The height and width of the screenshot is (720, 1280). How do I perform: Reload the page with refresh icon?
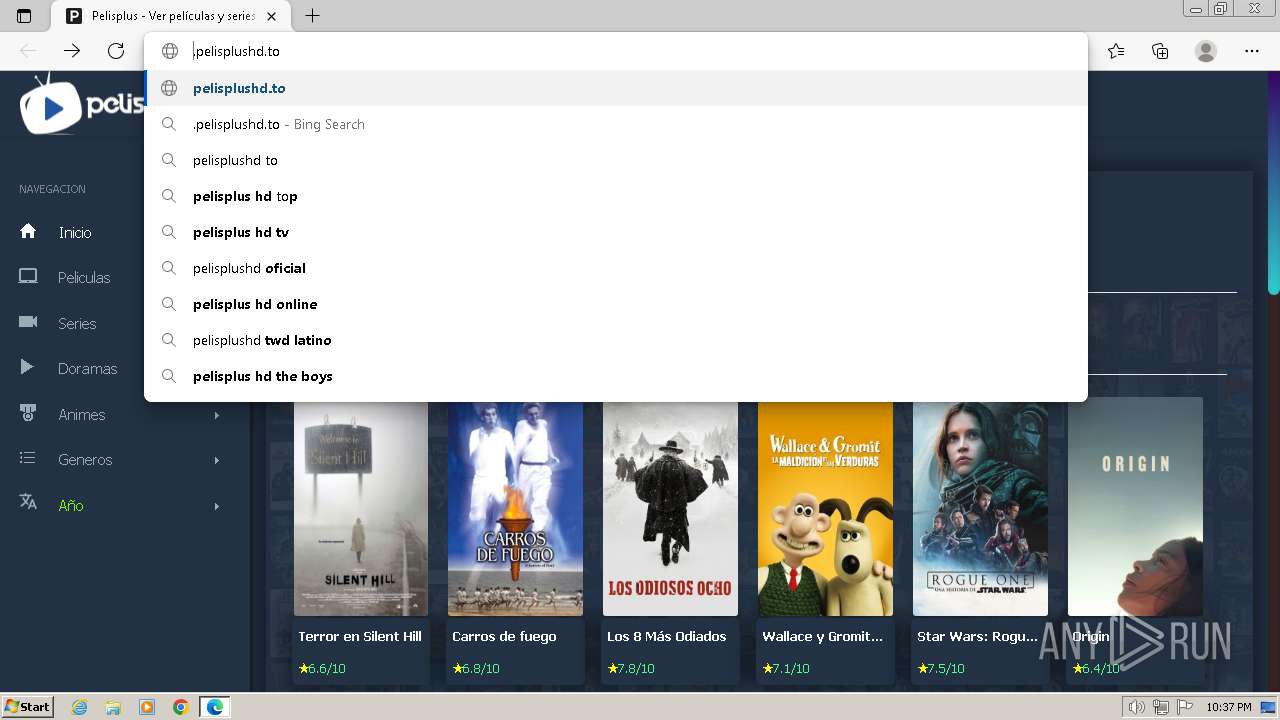[x=116, y=51]
